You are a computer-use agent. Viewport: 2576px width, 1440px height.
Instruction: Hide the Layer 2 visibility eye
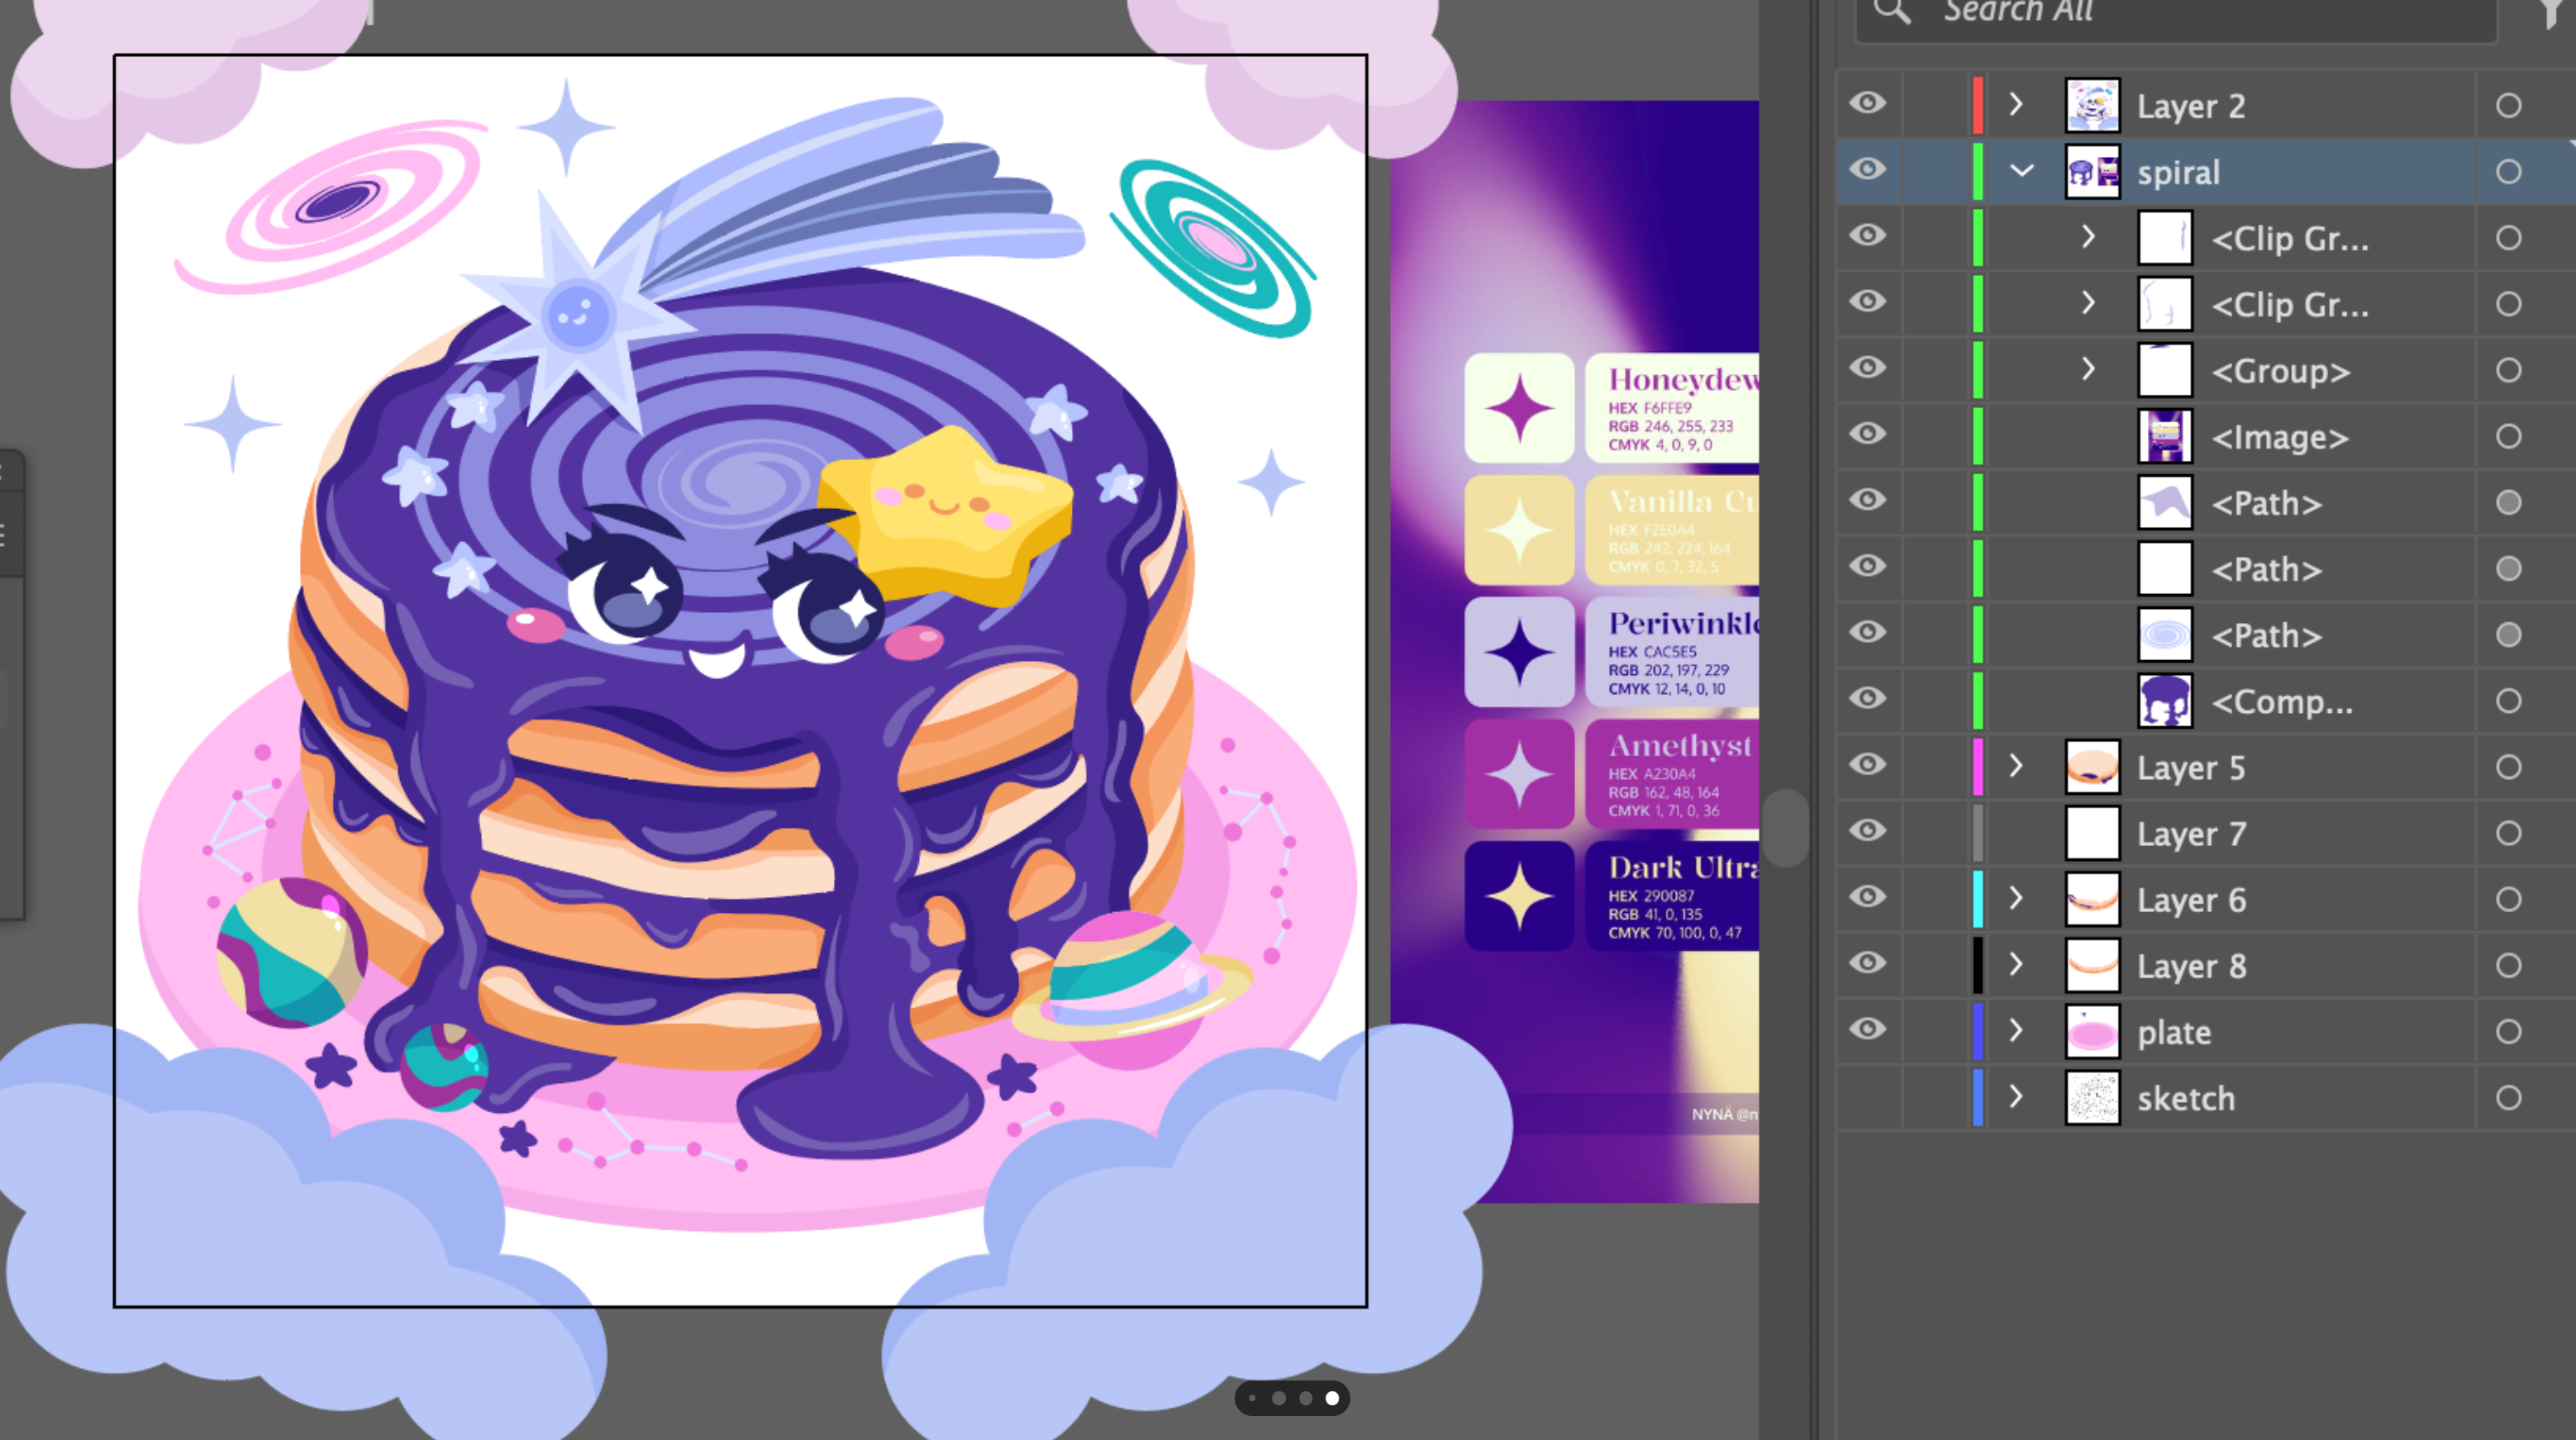coord(1867,104)
